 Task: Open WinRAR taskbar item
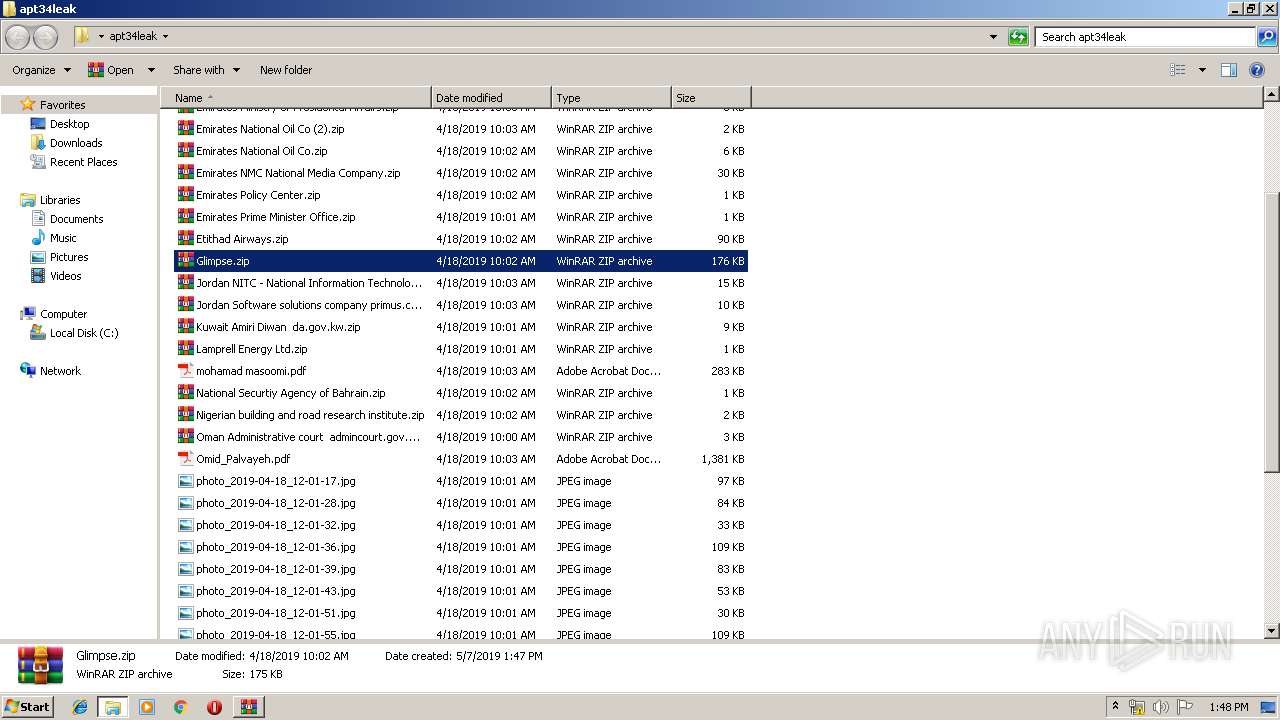248,707
